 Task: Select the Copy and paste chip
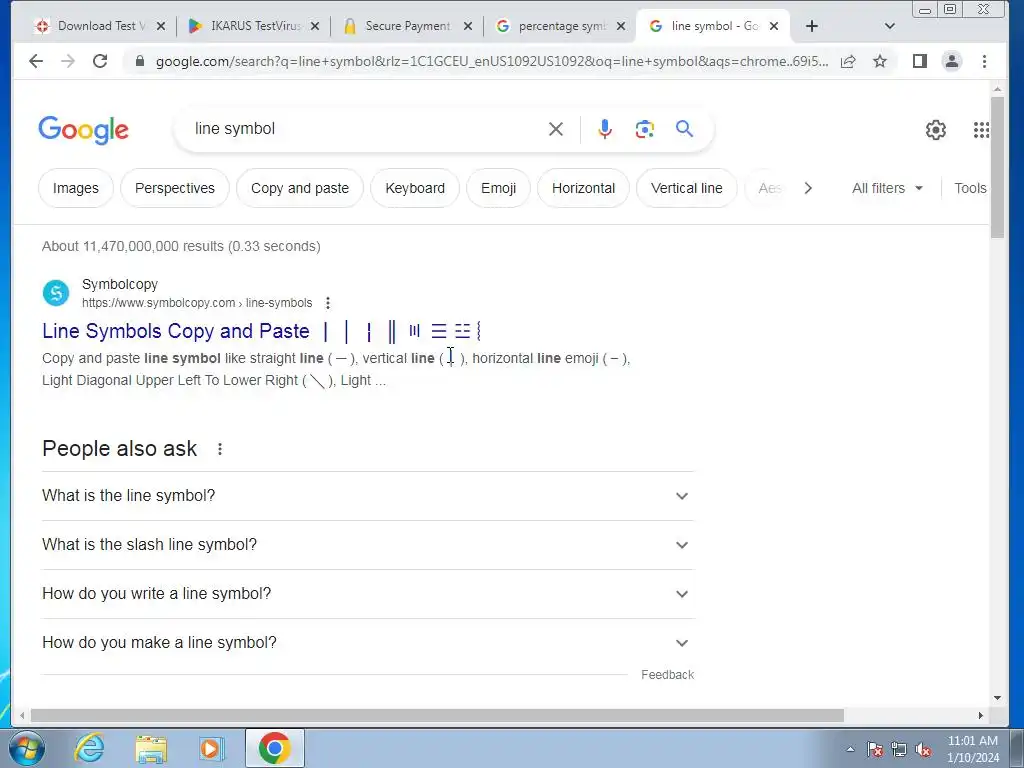pos(300,188)
